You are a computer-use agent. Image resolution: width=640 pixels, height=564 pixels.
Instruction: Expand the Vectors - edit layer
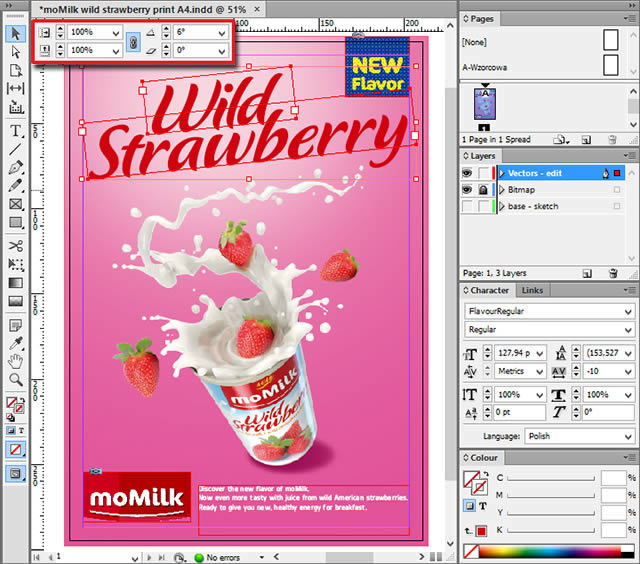502,173
